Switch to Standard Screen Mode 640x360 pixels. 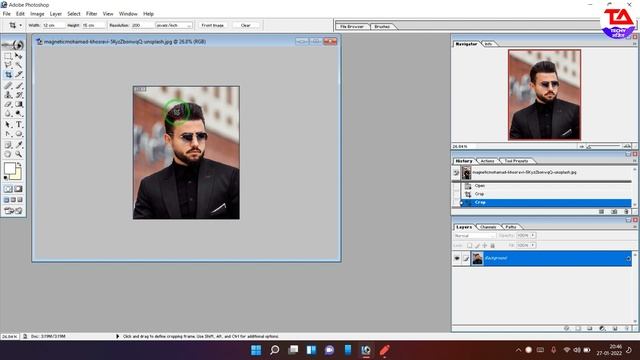point(7,200)
